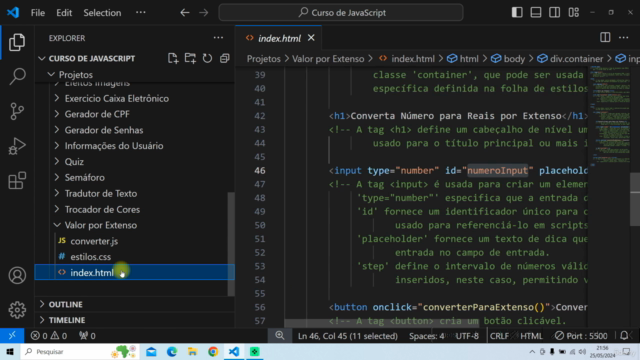Screen dimensions: 640x360
Task: Toggle the bottom panel
Action: [536, 12]
